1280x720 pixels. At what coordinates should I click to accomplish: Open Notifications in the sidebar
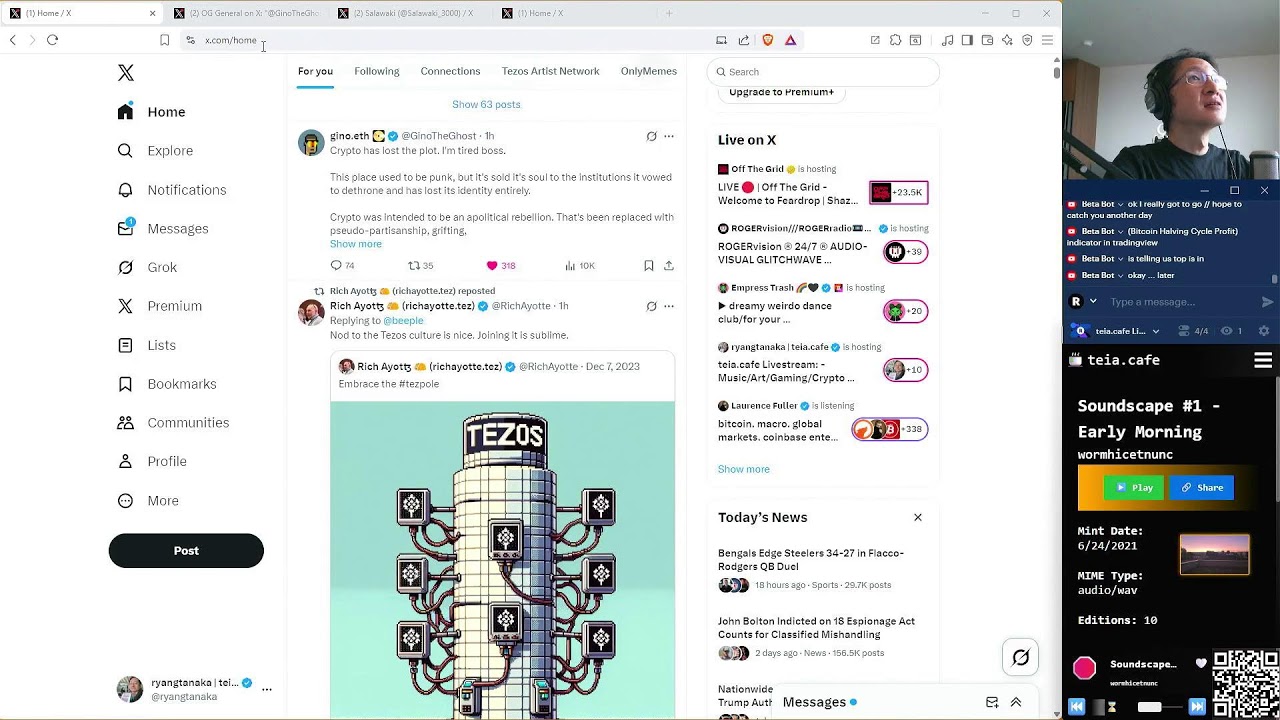(x=172, y=190)
